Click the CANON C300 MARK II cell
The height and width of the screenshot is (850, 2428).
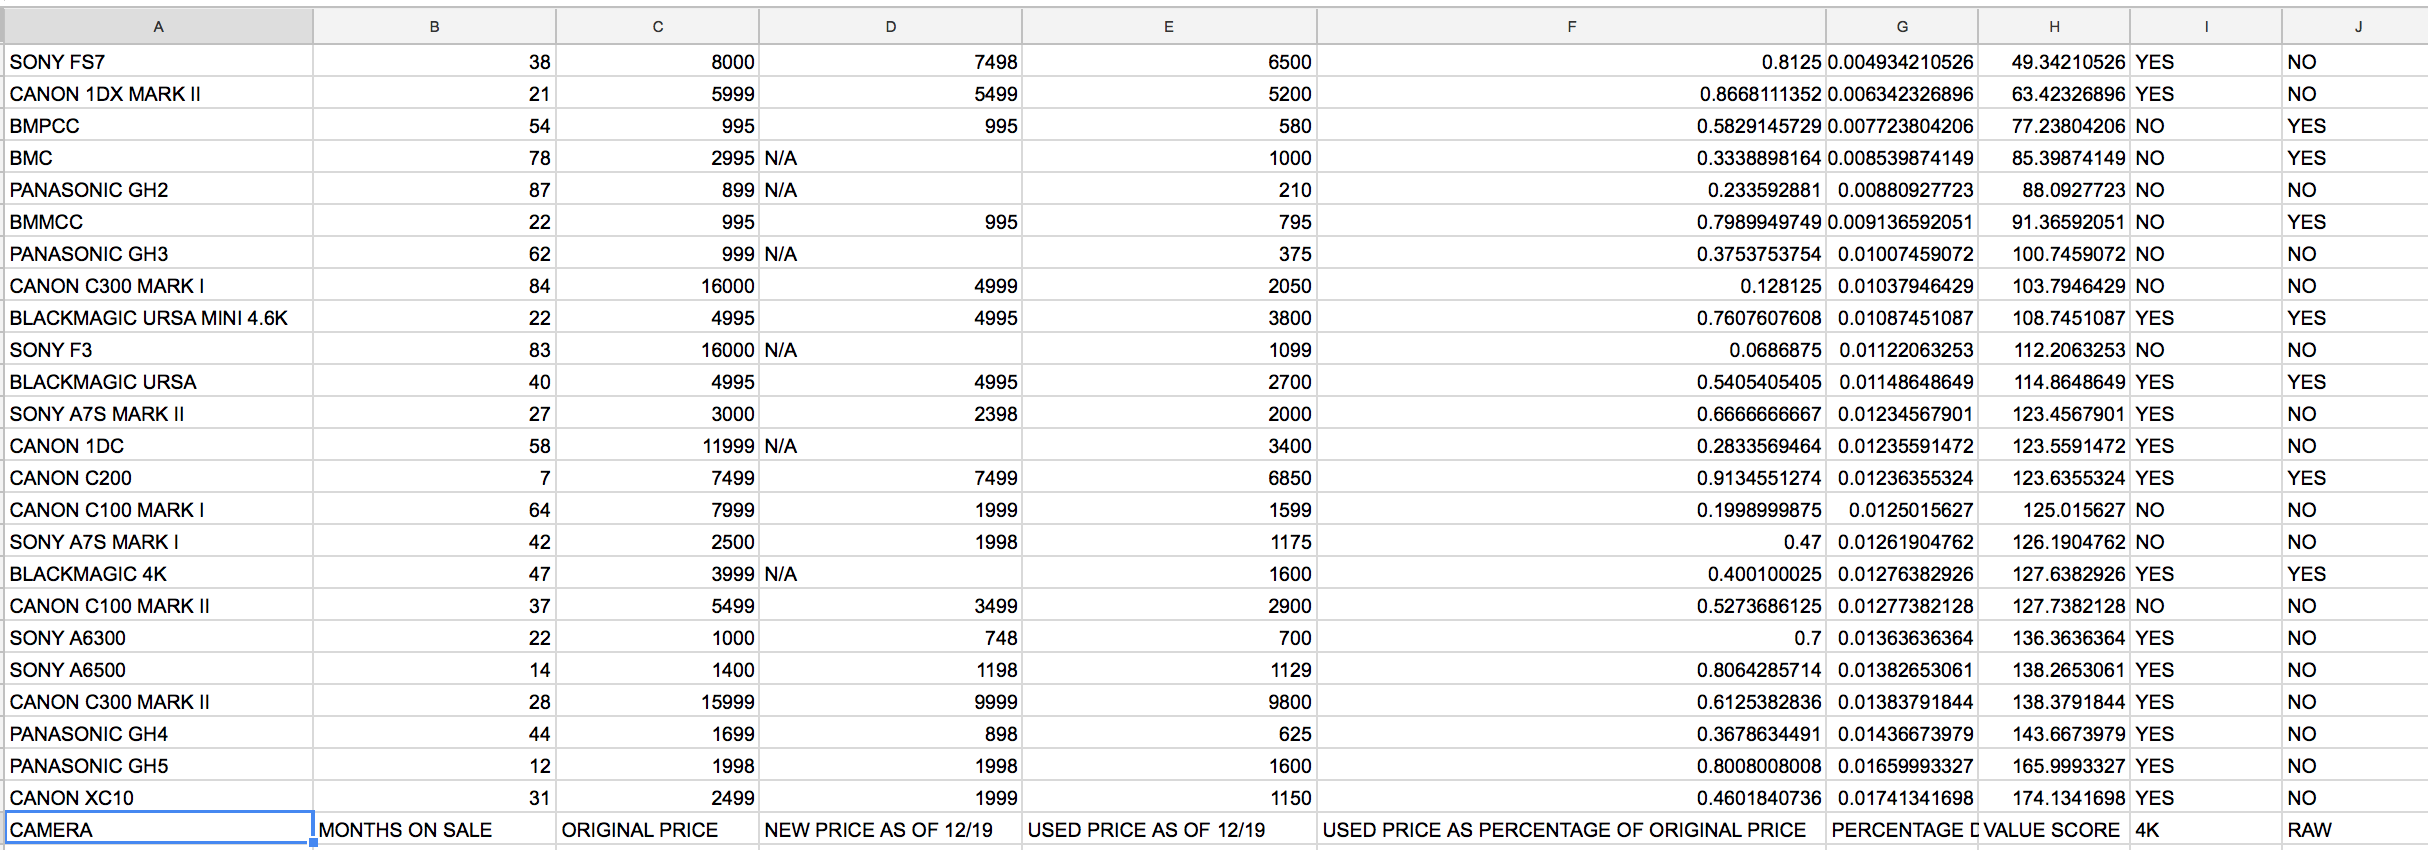click(x=158, y=702)
